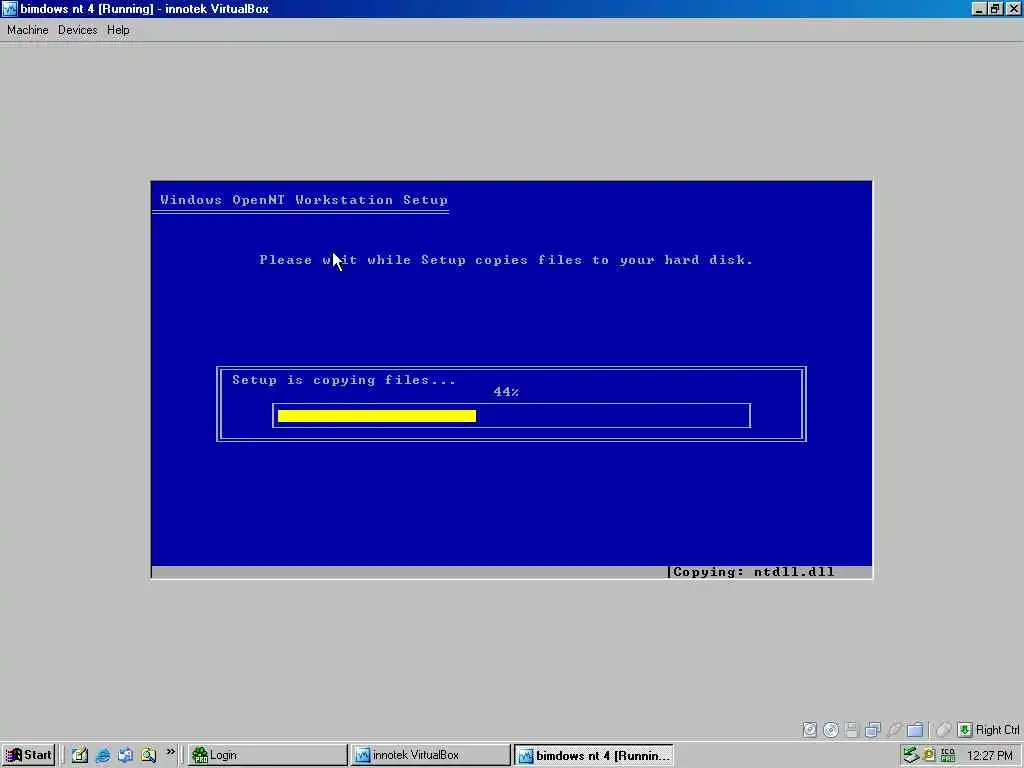Image resolution: width=1024 pixels, height=768 pixels.
Task: Close the bimdows nt 4 VM window
Action: click(1013, 8)
